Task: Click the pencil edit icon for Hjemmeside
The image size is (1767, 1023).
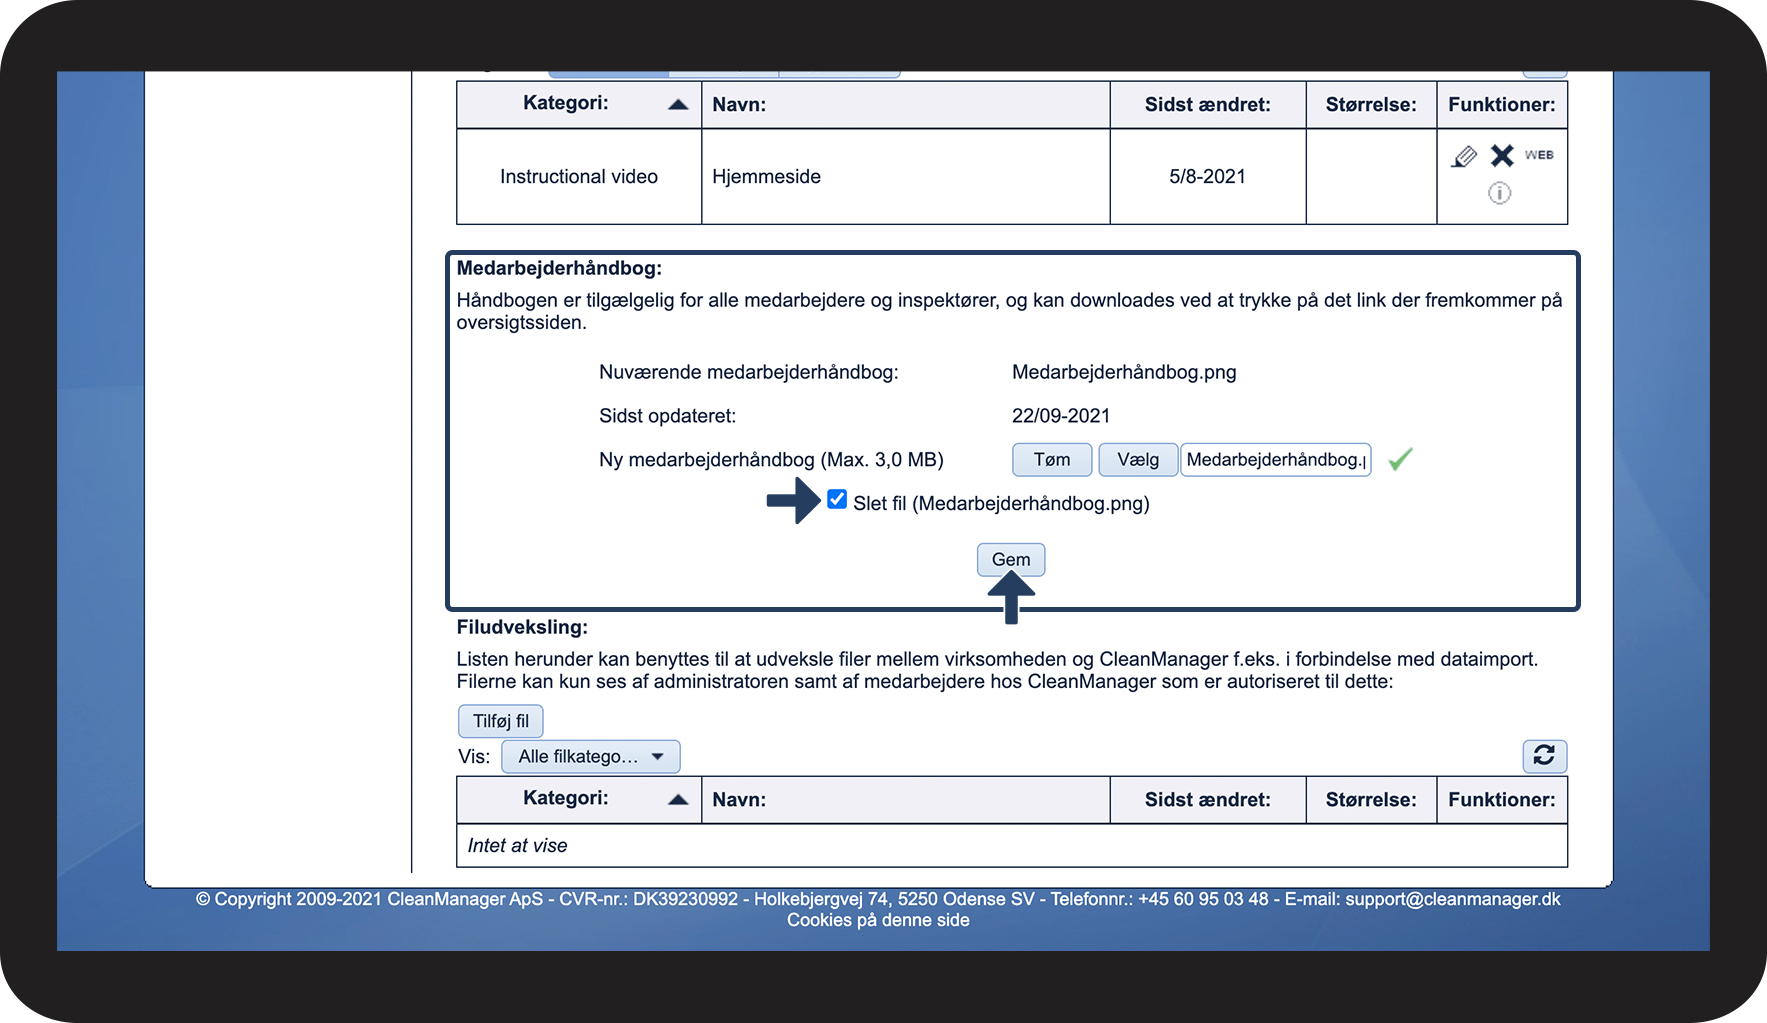Action: click(1464, 157)
